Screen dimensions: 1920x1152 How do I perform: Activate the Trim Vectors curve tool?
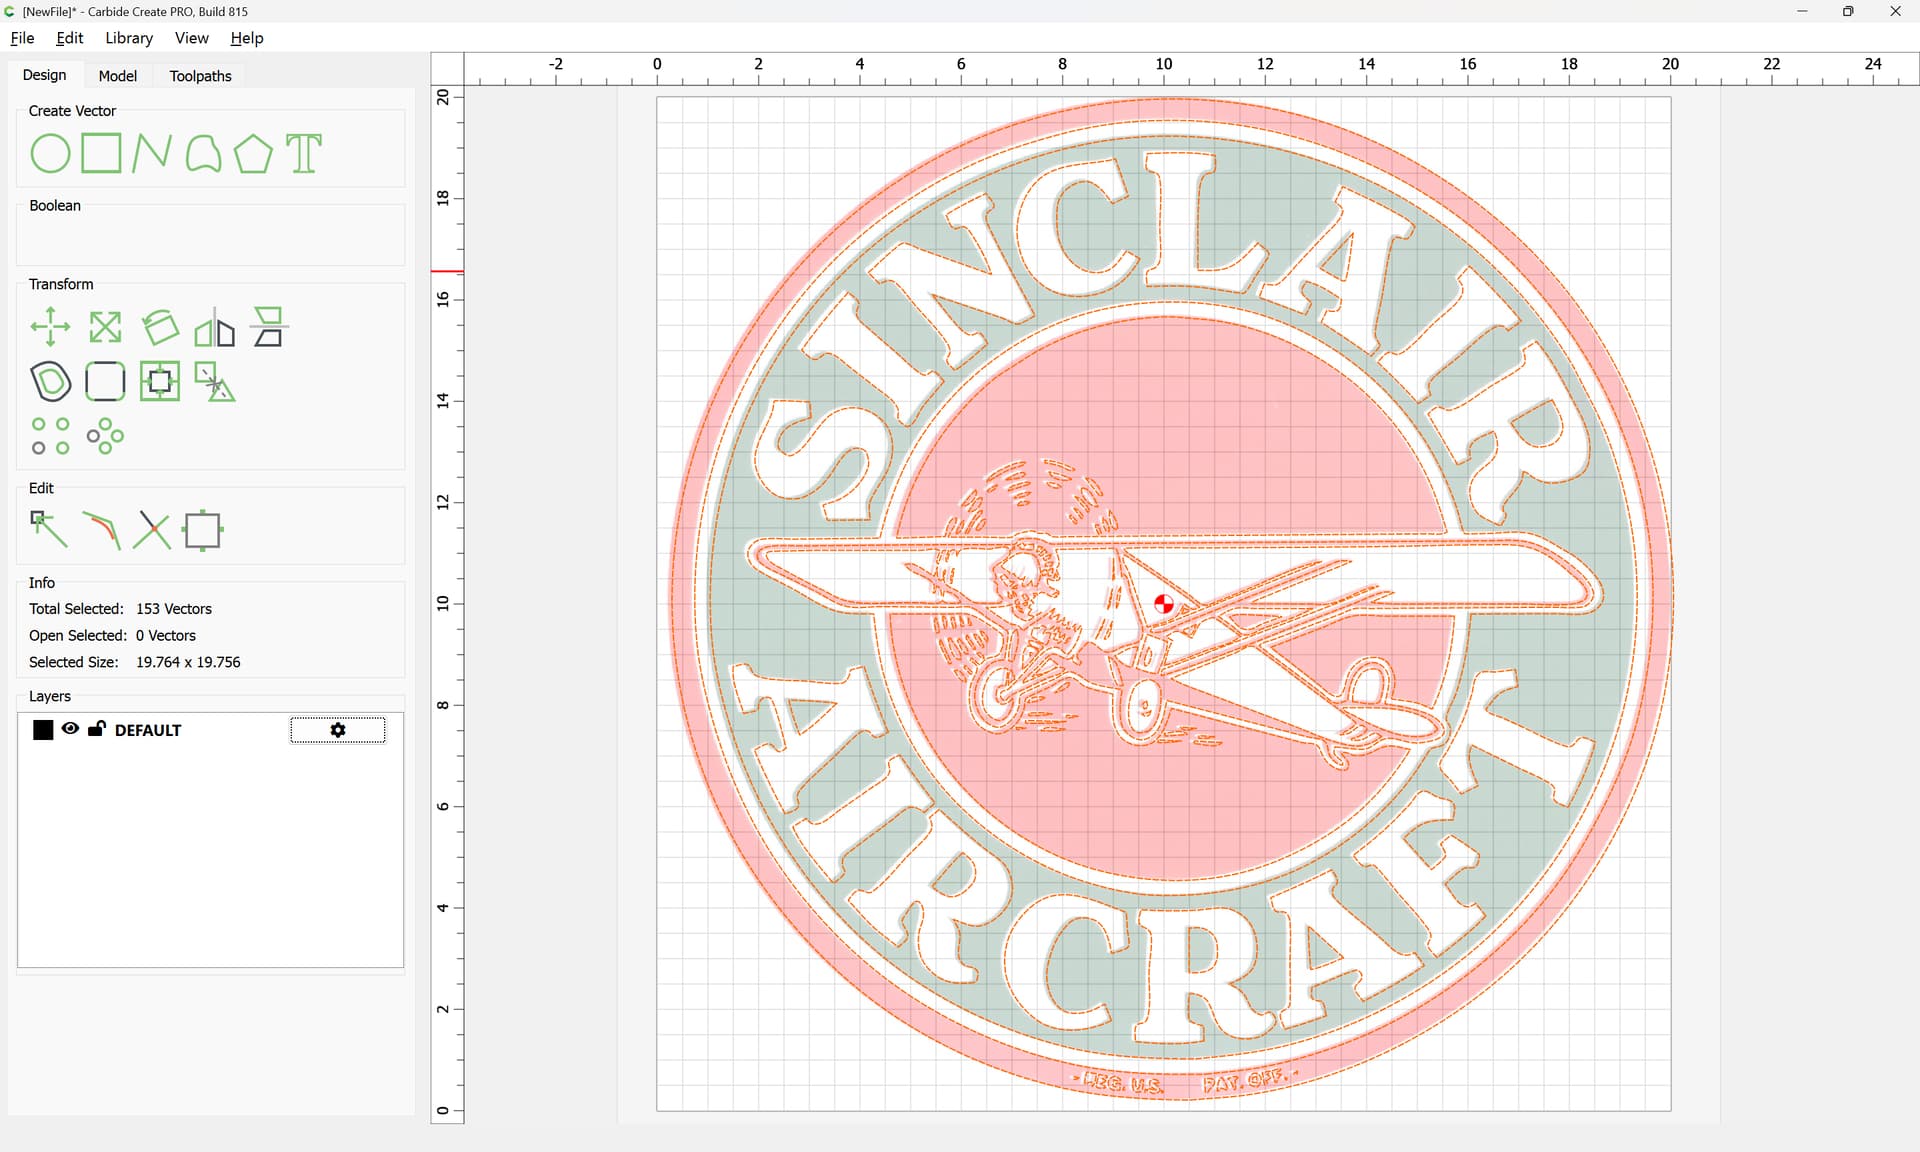(101, 530)
